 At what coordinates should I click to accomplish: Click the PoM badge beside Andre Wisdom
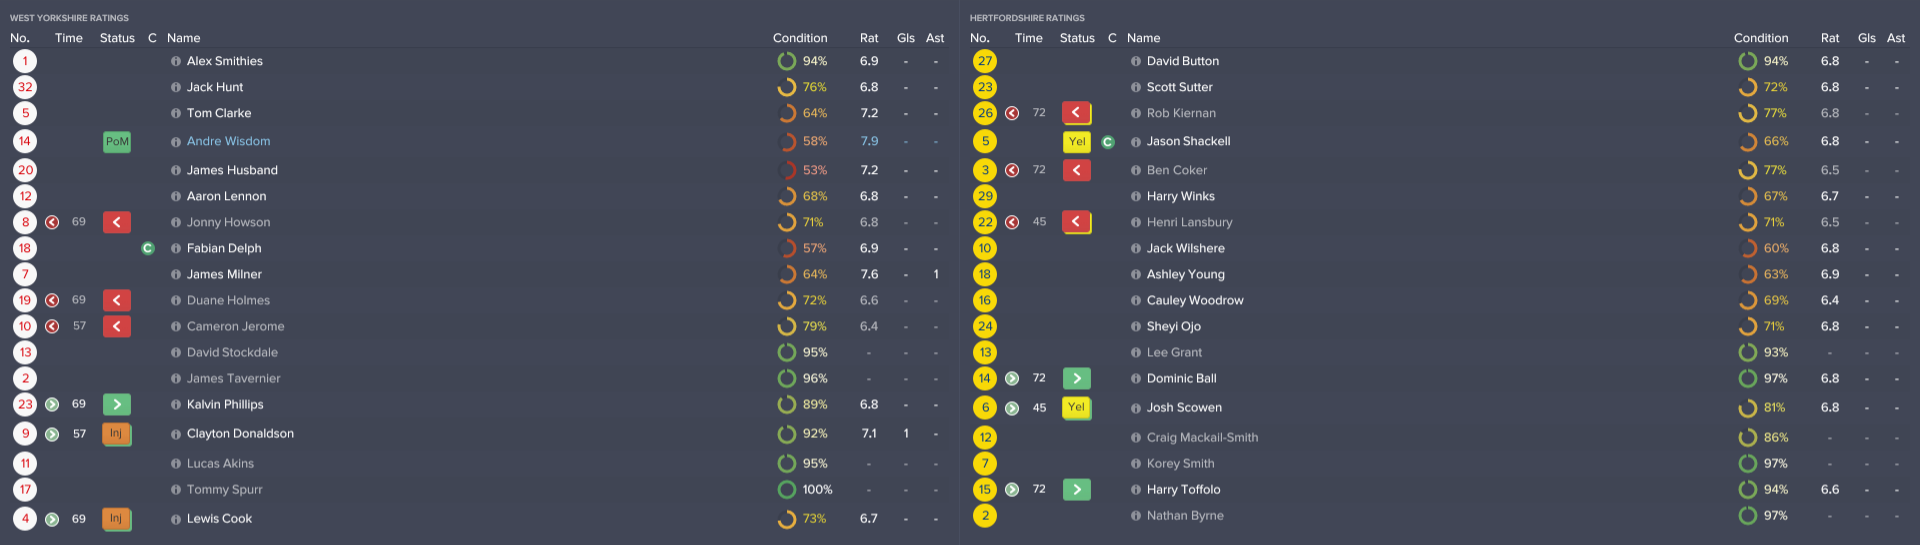pos(117,142)
